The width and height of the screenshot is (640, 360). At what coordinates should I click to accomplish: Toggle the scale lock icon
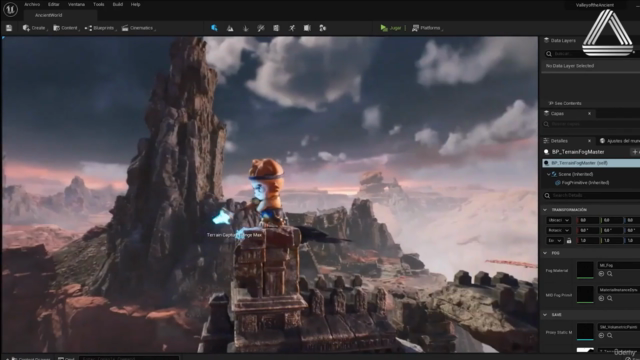tap(569, 241)
